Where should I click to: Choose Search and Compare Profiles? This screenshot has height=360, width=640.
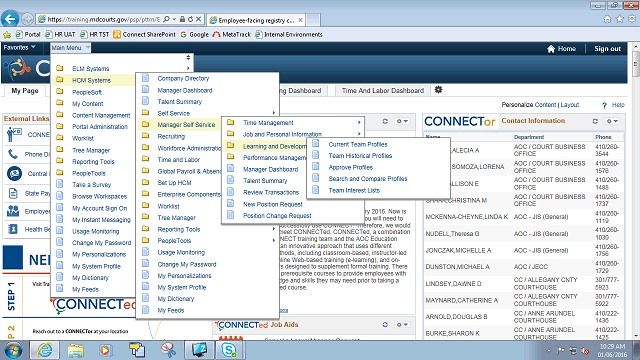[x=367, y=178]
